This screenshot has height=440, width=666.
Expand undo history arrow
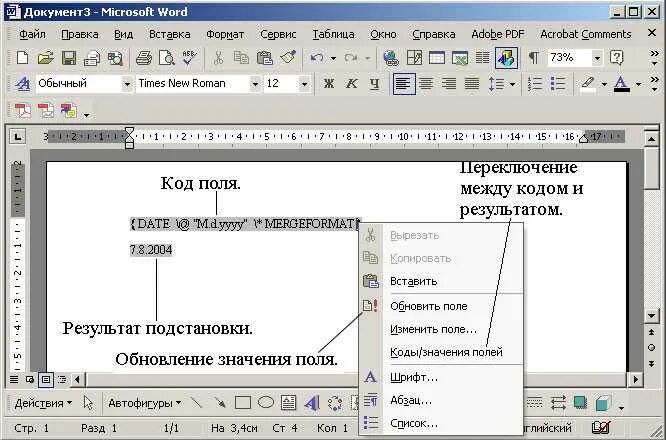pos(333,58)
